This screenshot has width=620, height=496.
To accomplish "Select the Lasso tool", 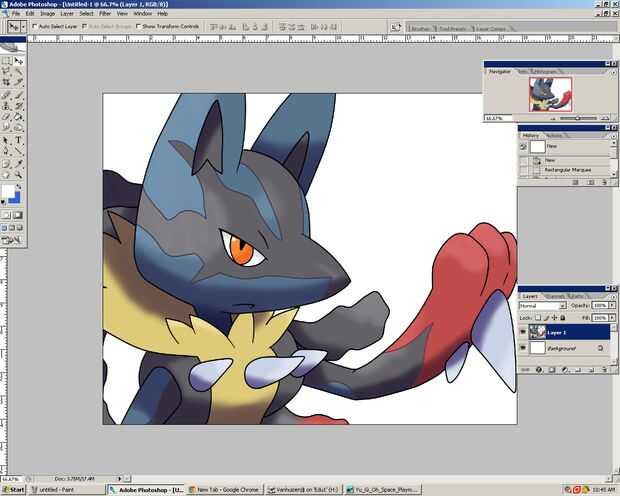I will (6, 72).
